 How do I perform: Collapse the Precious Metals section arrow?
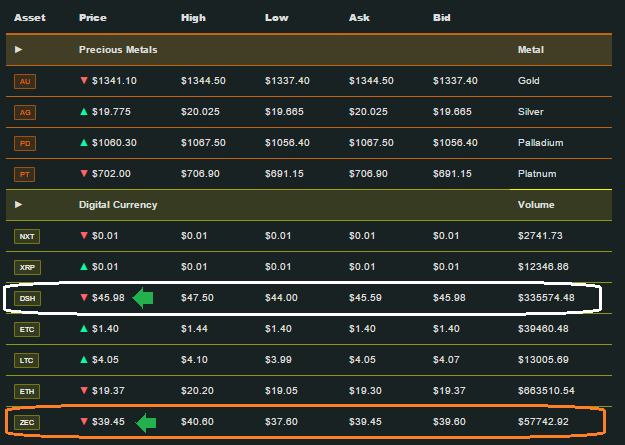tap(18, 49)
